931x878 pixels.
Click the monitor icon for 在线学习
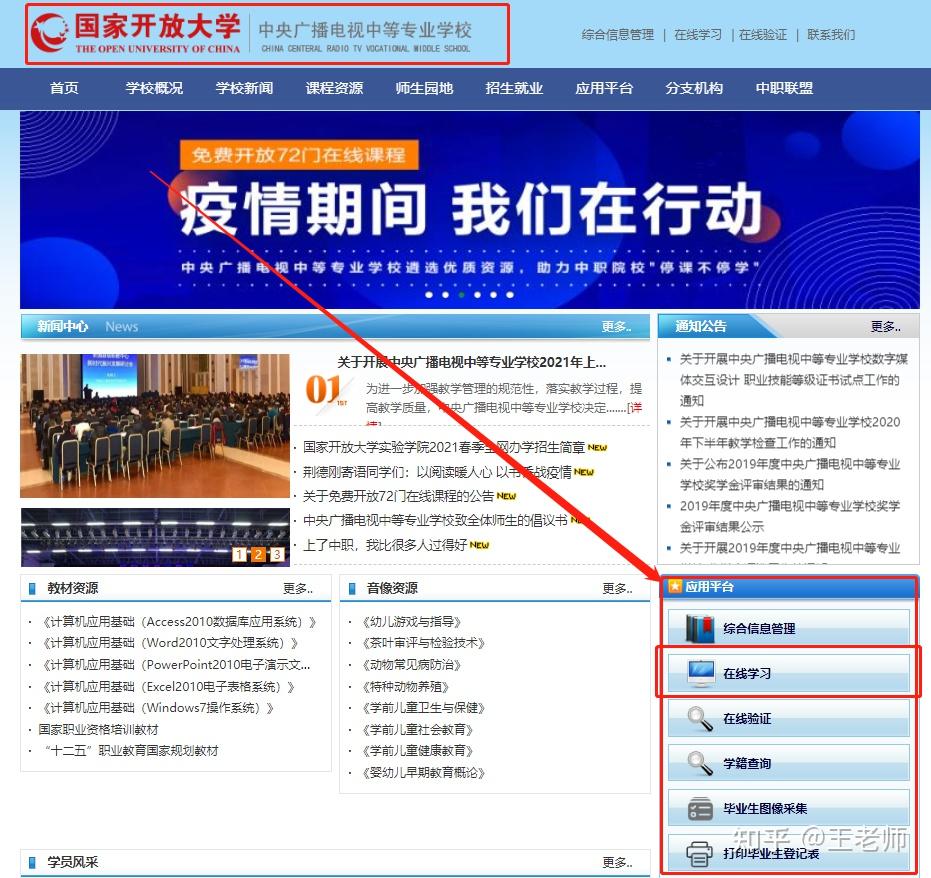[702, 673]
